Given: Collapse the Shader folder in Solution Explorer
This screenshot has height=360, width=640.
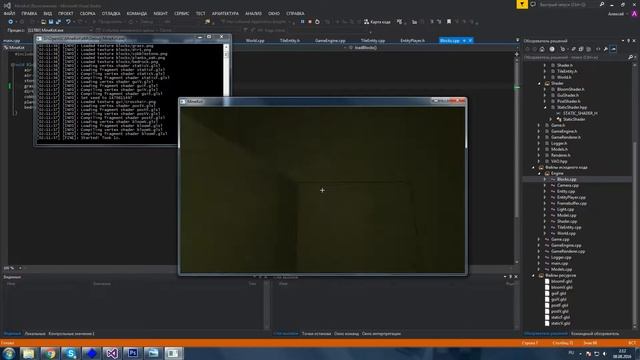Looking at the screenshot, I should [539, 83].
